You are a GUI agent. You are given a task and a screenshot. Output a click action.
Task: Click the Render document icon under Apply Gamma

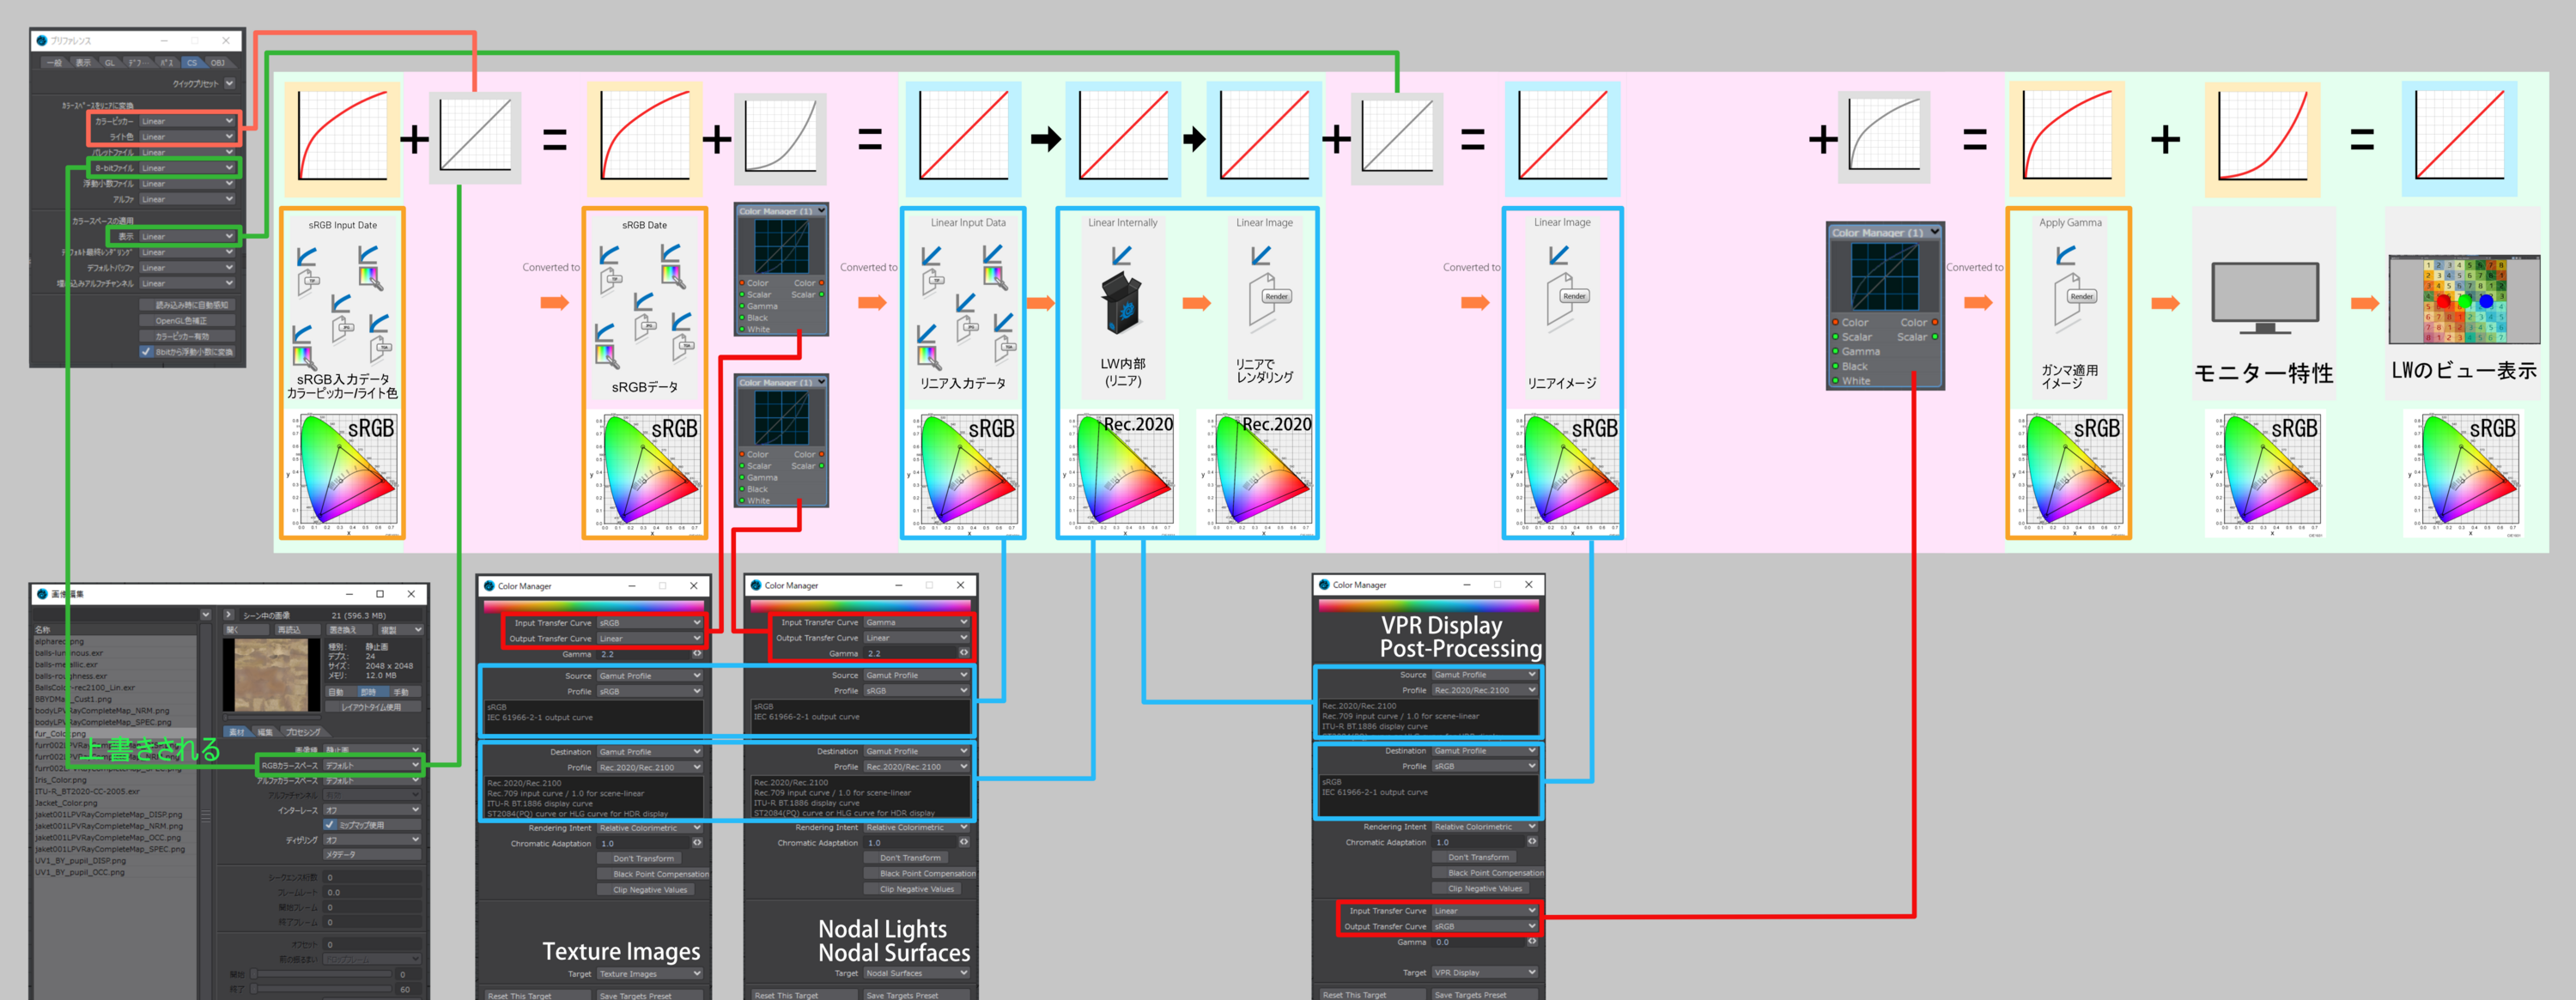2071,299
